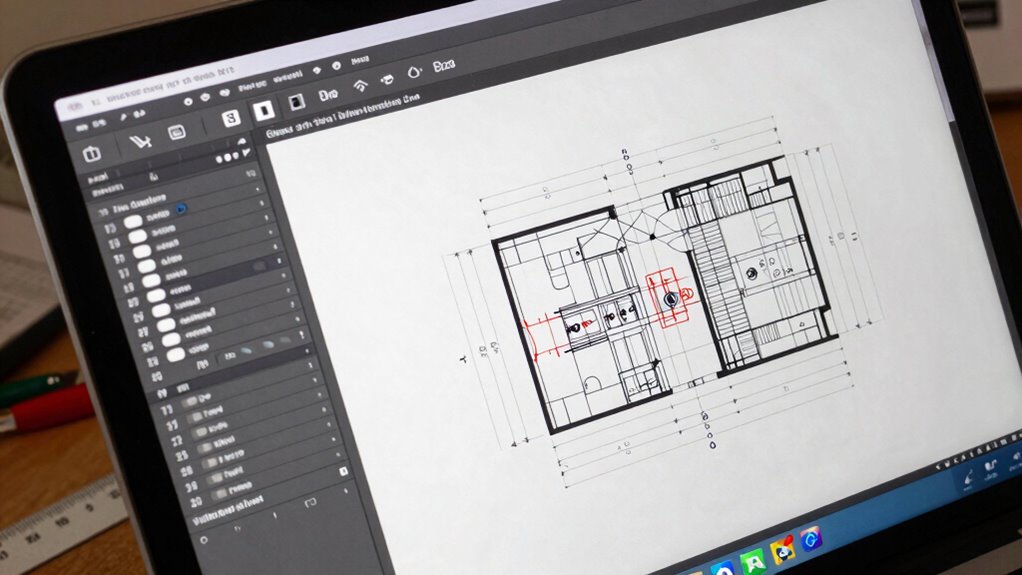1022x575 pixels.
Task: Select the red fixture symbol in floor plan
Action: click(671, 297)
